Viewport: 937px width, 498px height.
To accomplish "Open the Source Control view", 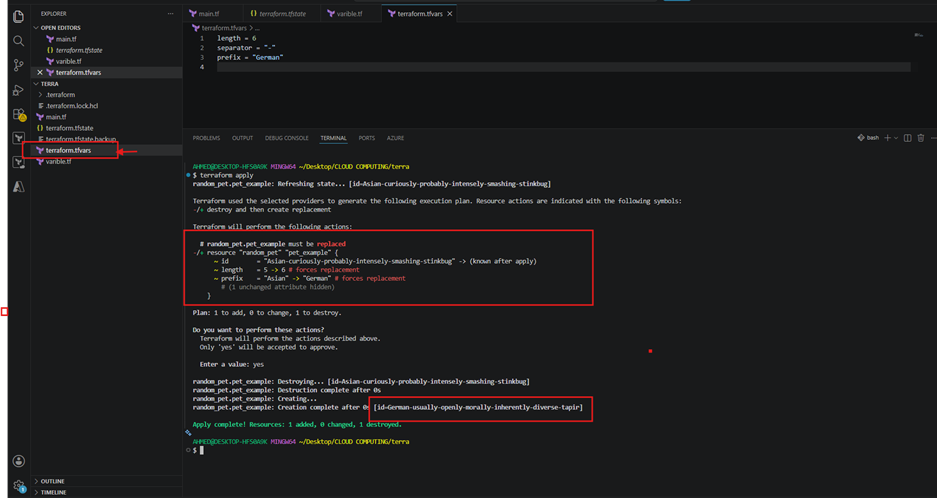I will pyautogui.click(x=19, y=65).
